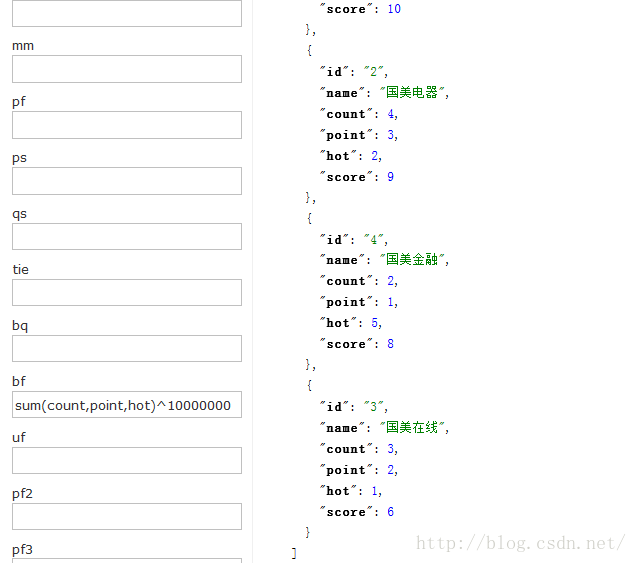Click the hot value 2 of 国美电器
The image size is (637, 563).
pos(375,156)
